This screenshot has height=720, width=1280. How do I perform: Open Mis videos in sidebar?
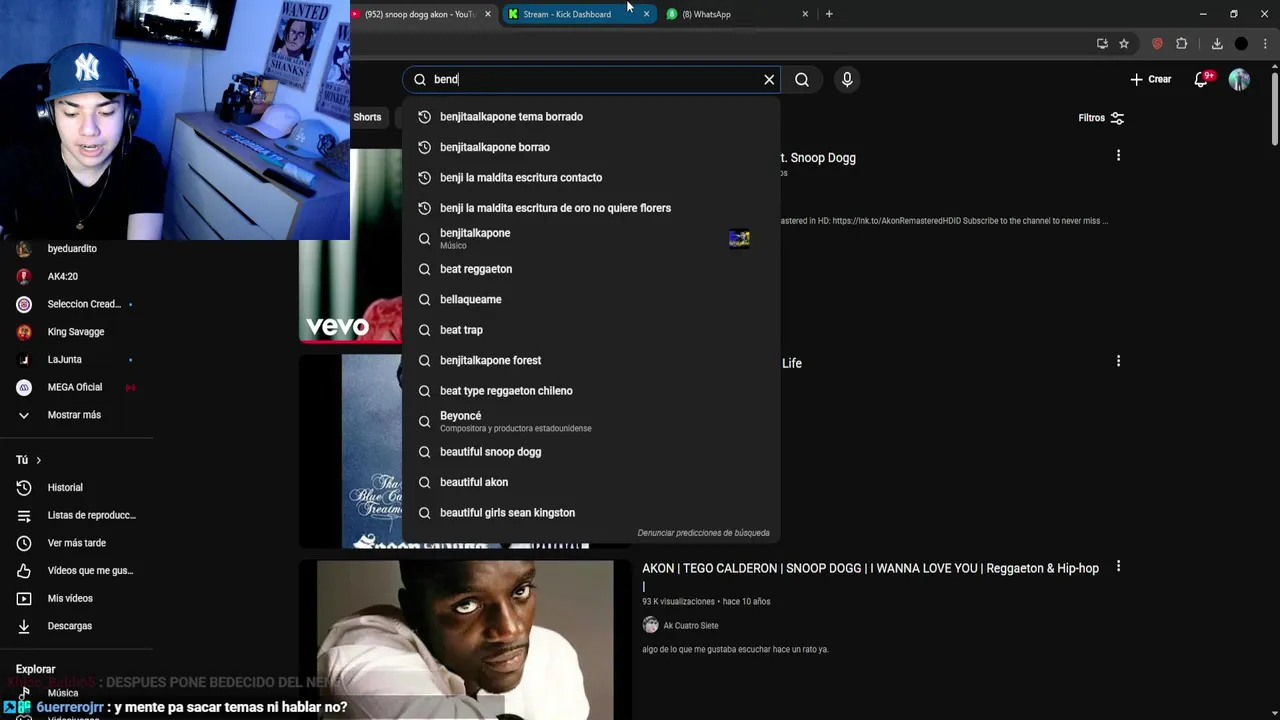click(70, 598)
